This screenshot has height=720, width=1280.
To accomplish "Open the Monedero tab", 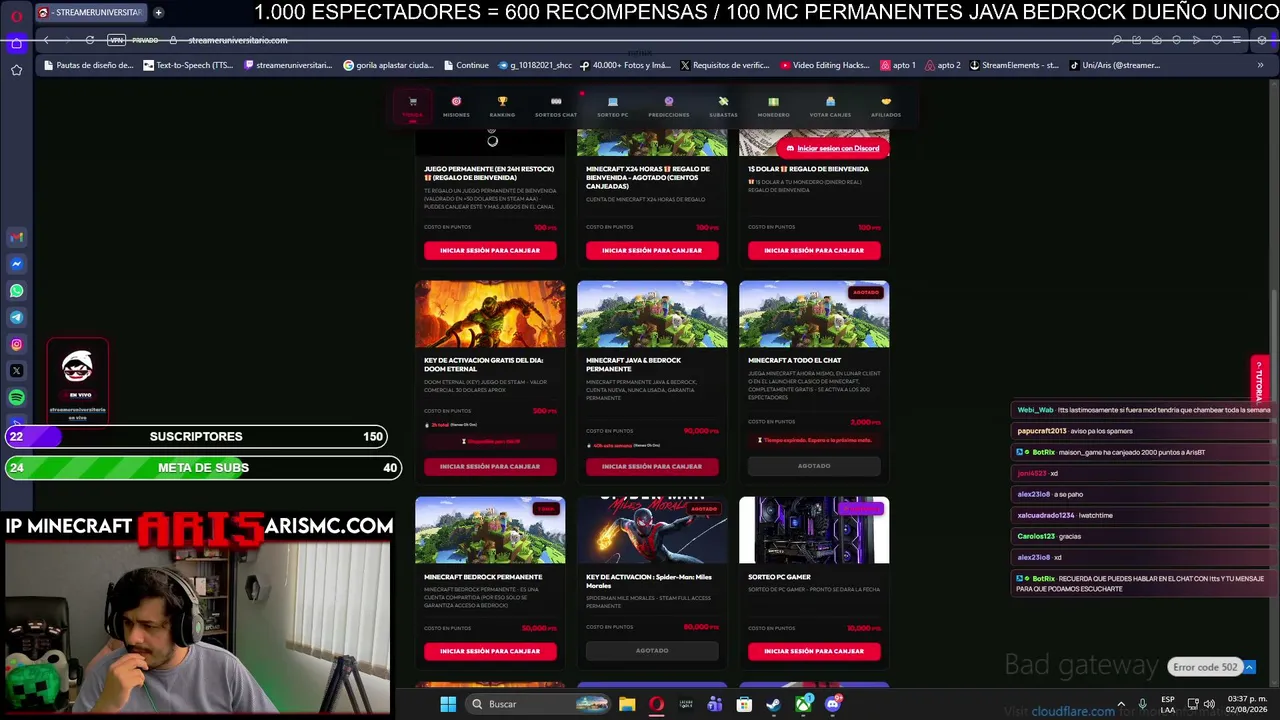I will point(773,106).
